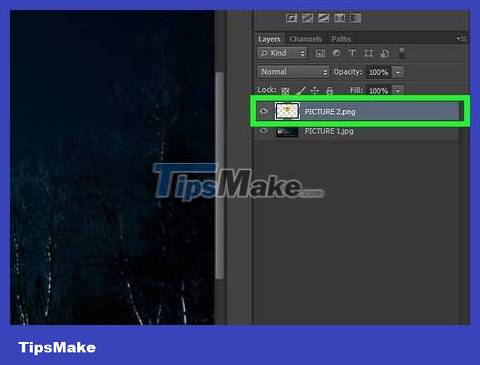Viewport: 480px width, 365px height.
Task: Open the Fill slider arrow
Action: [398, 91]
